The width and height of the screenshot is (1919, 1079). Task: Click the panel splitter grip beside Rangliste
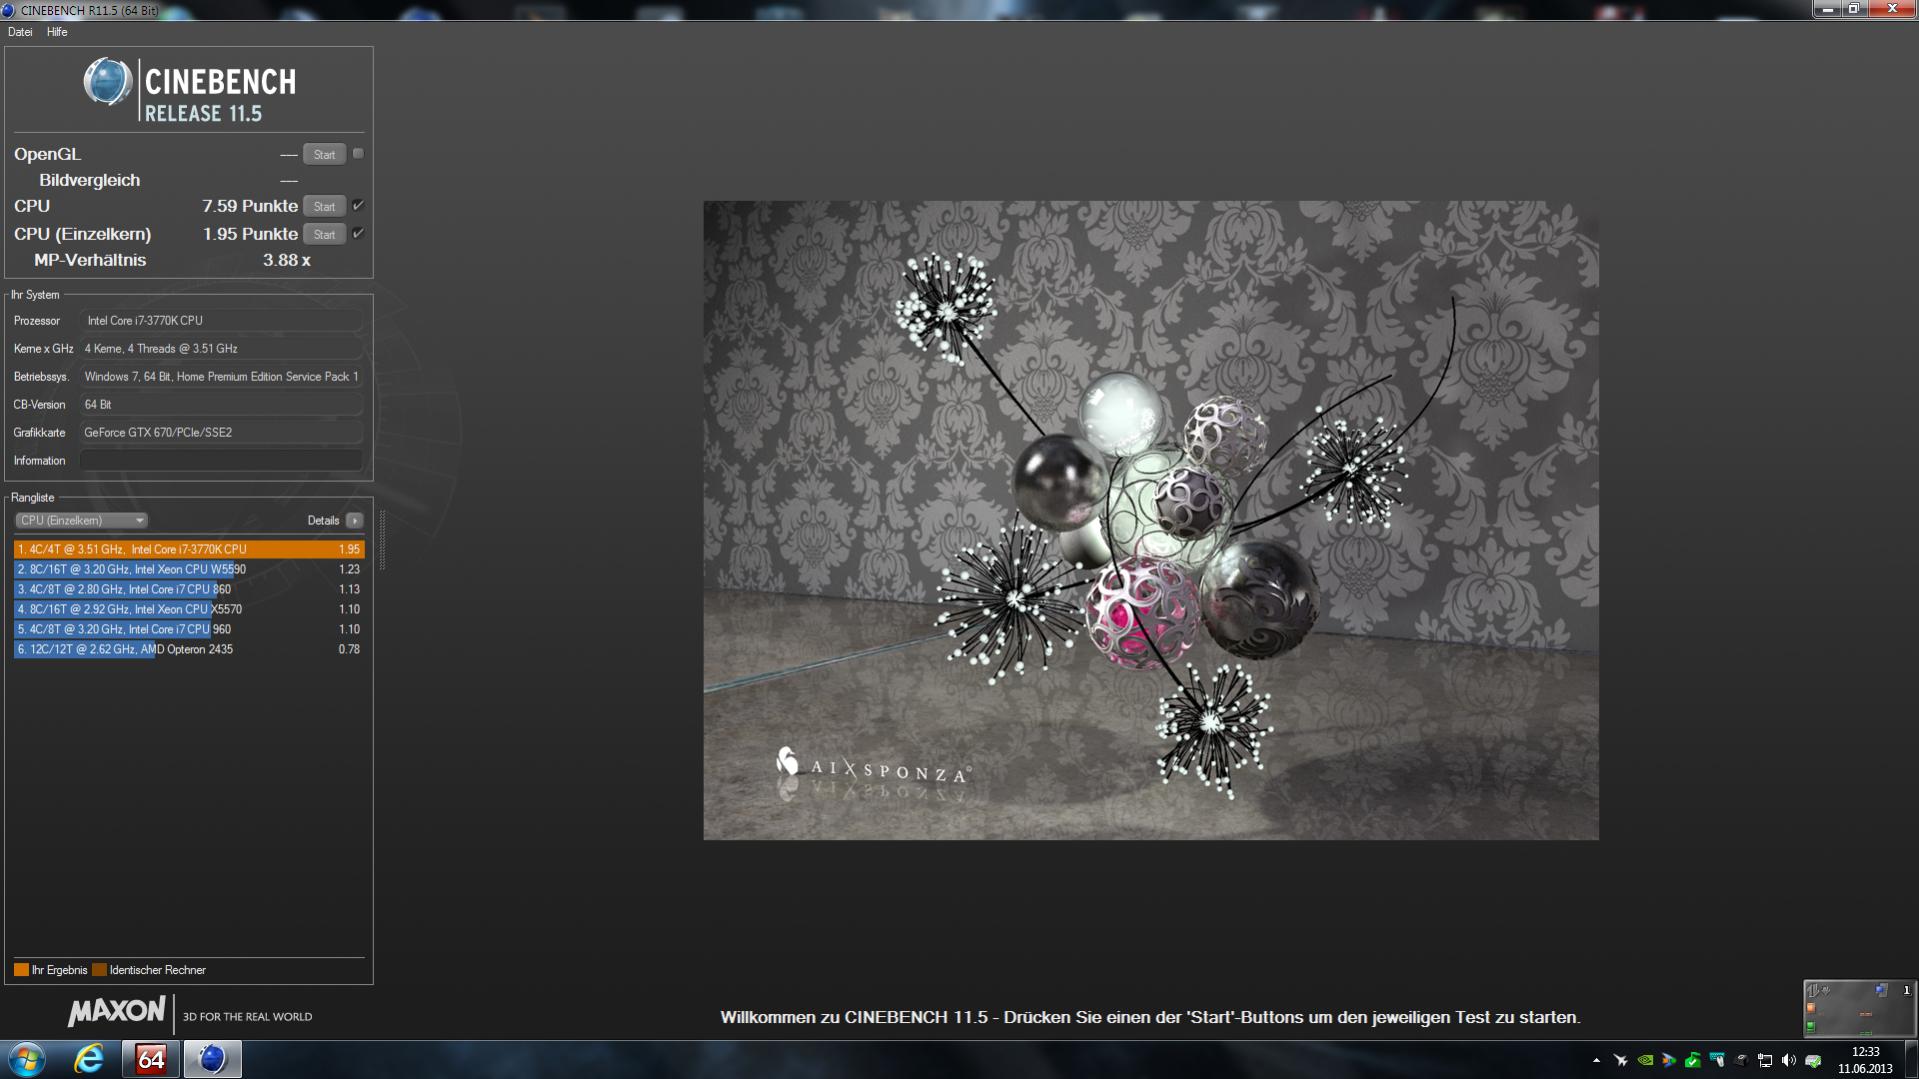point(382,540)
